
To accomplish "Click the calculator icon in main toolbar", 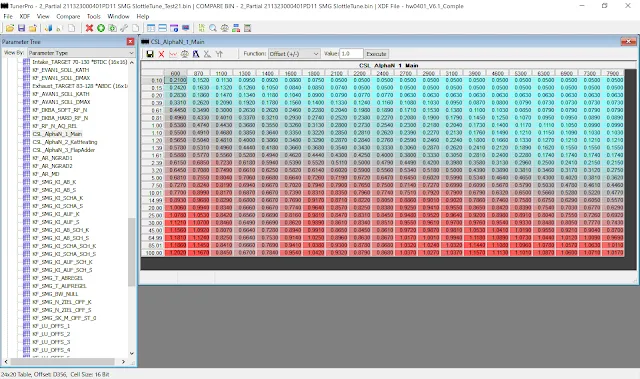I will point(247,28).
